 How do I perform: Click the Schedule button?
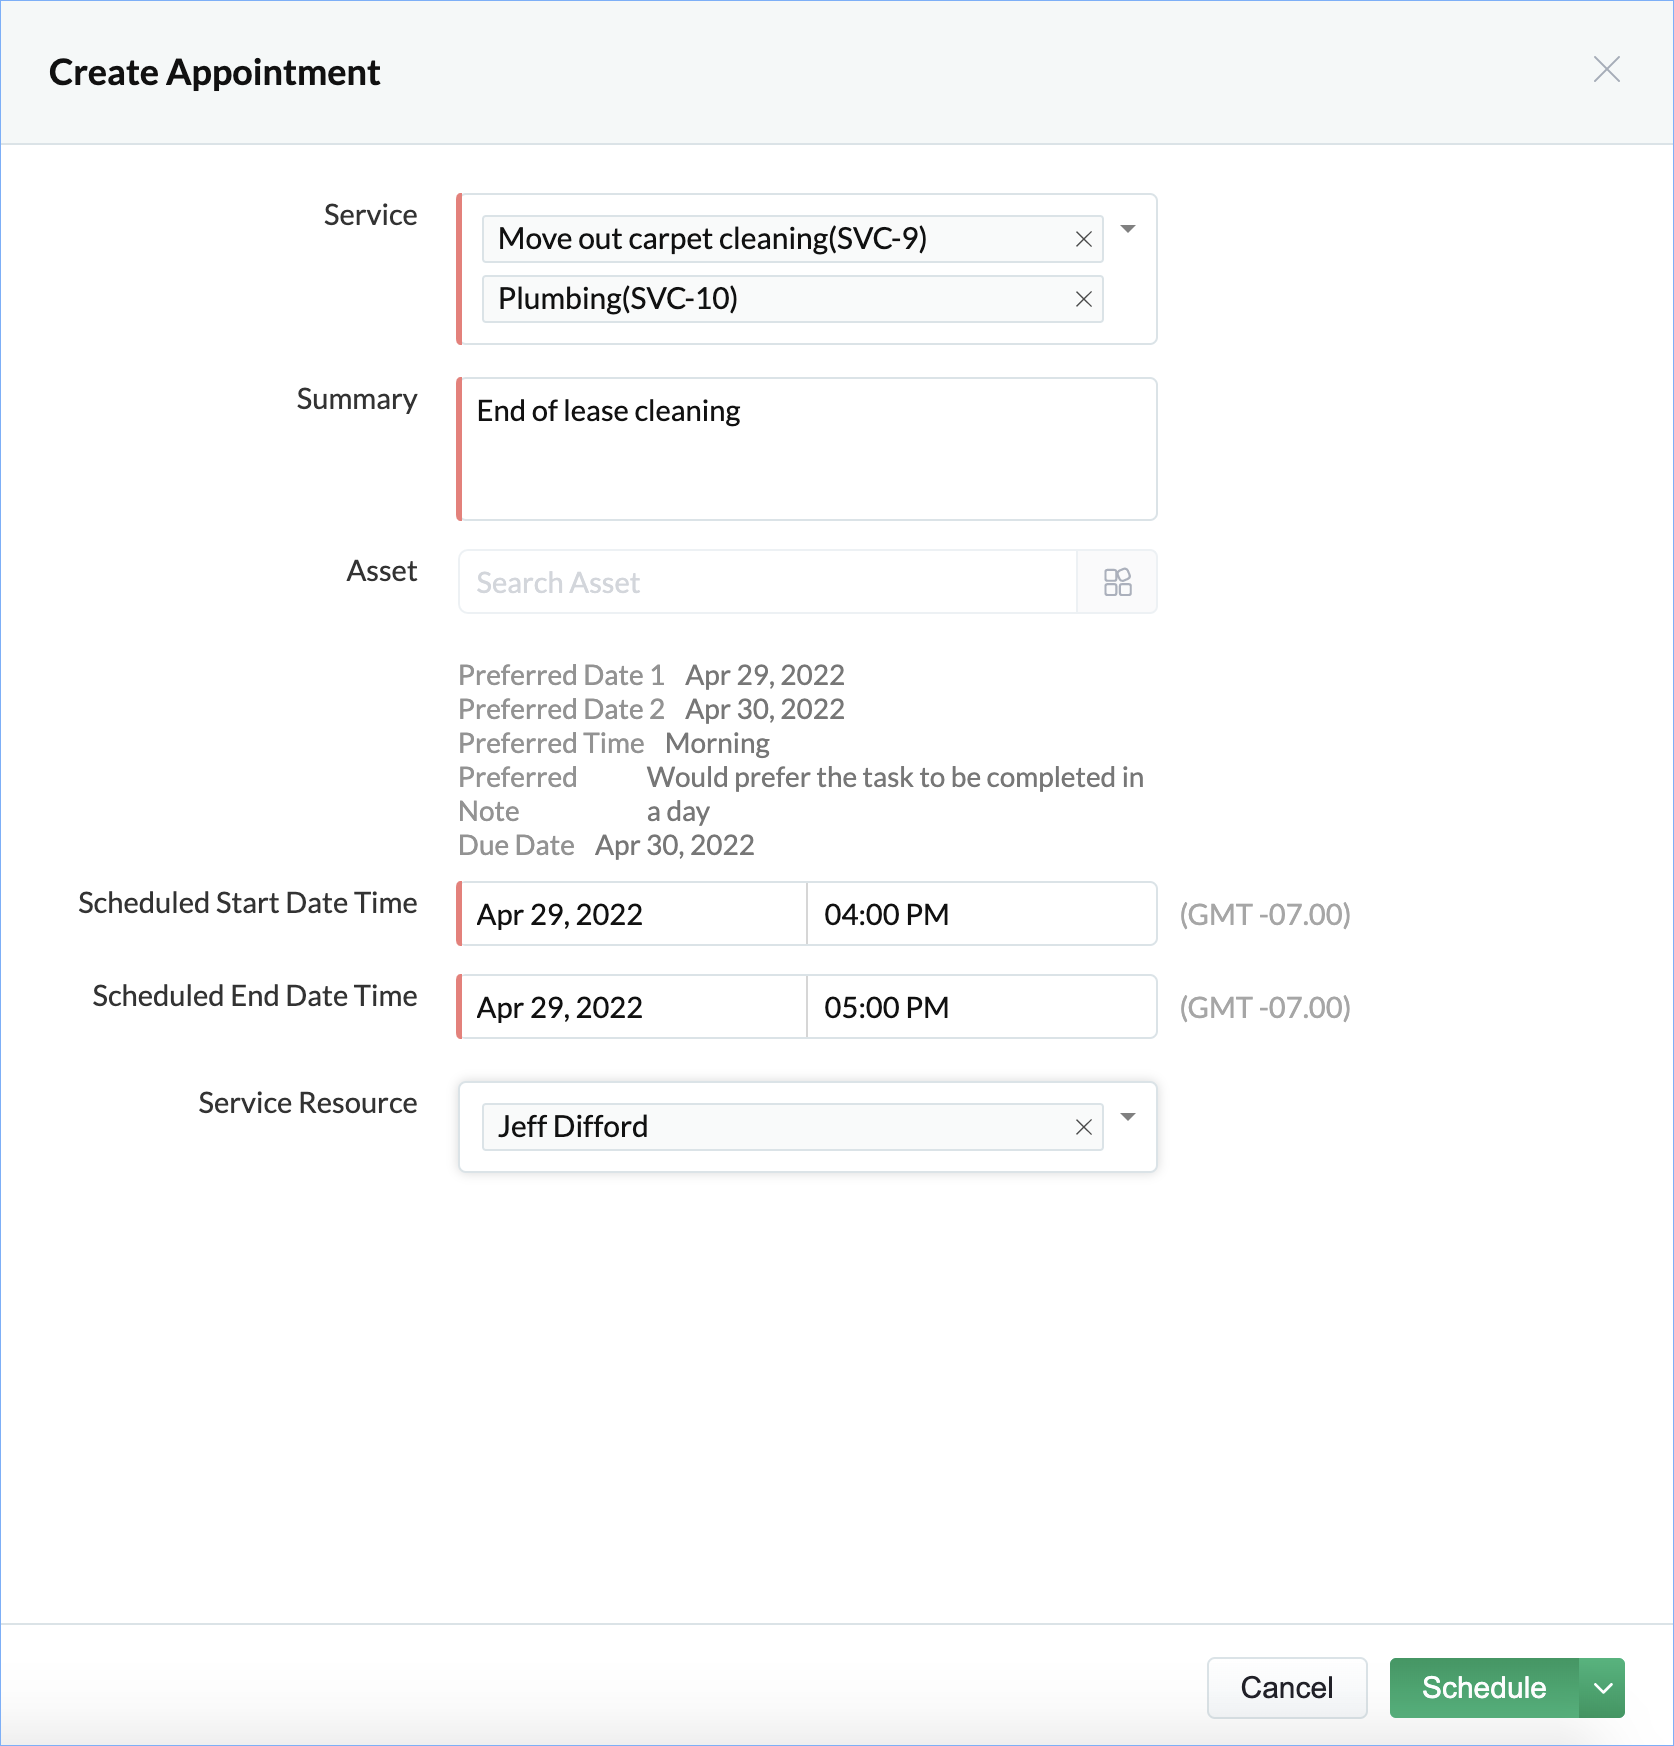tap(1483, 1688)
